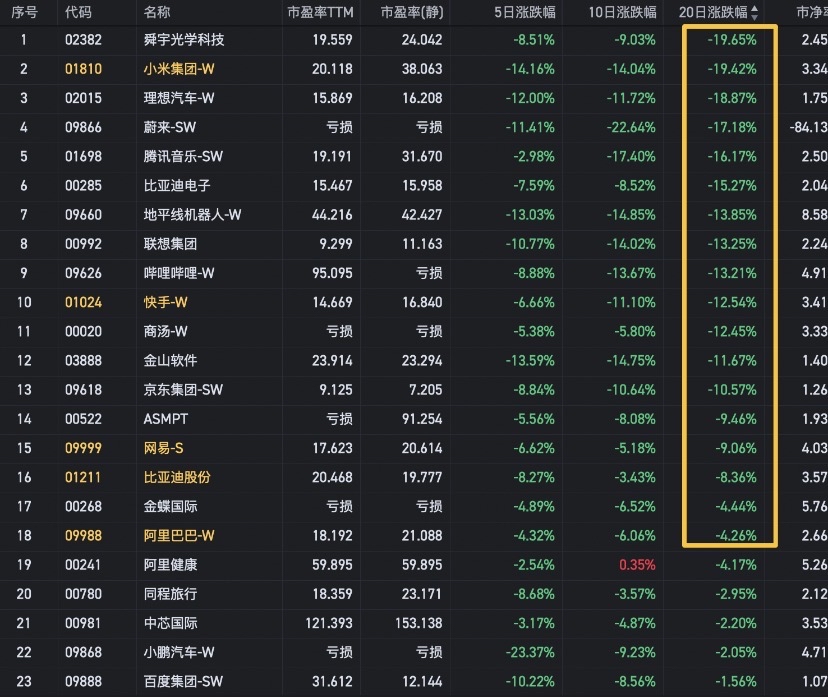This screenshot has height=697, width=828.
Task: Select stock 蔚来-SW
Action: pyautogui.click(x=170, y=127)
